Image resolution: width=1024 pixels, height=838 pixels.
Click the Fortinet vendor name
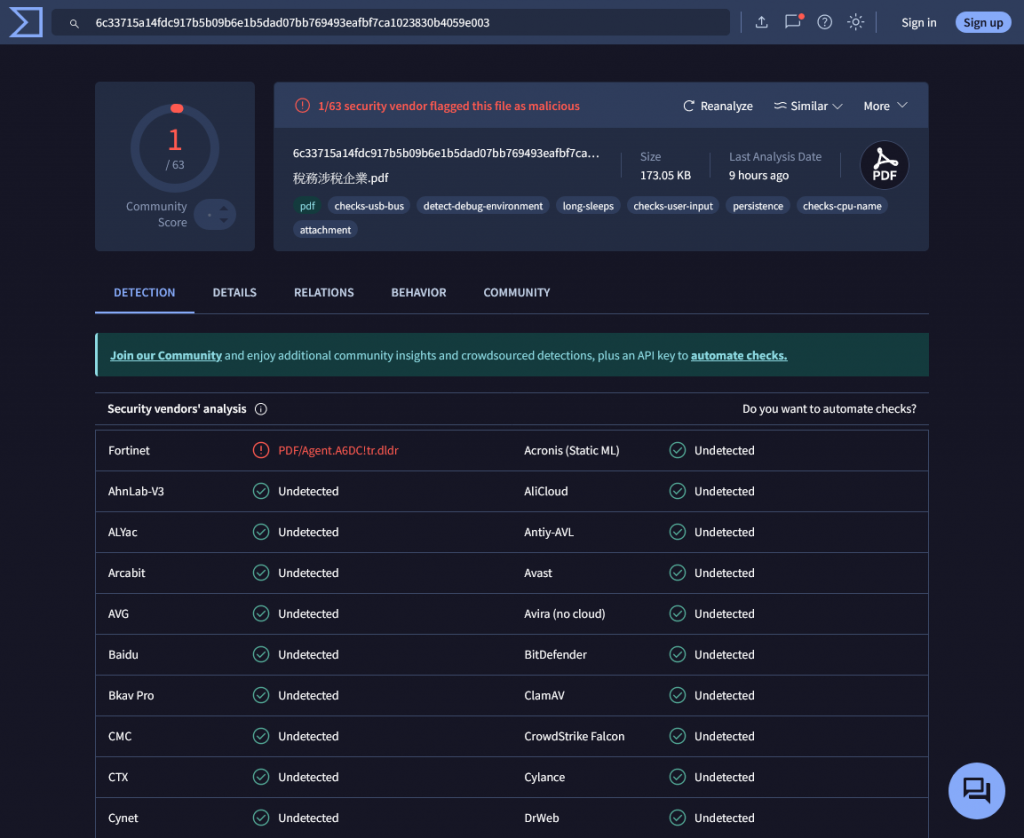pos(129,450)
